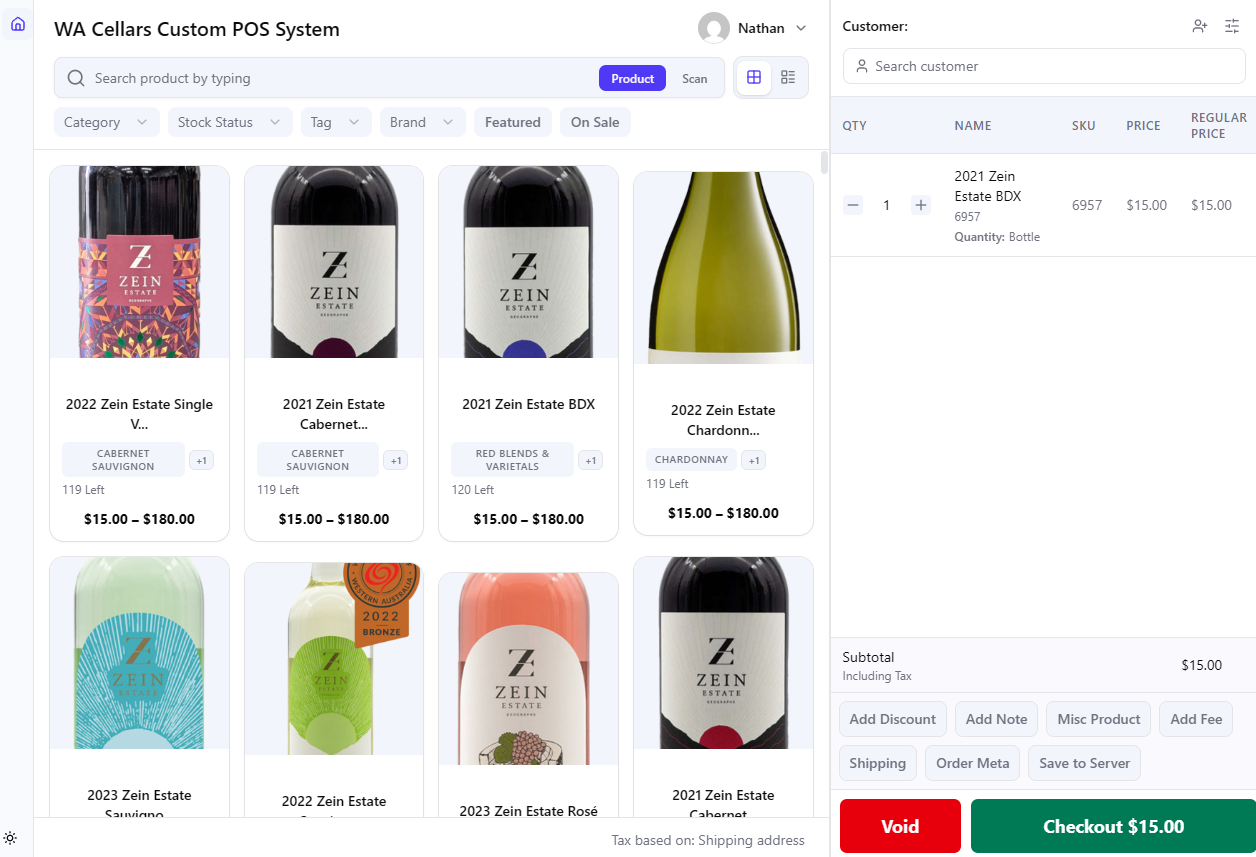The image size is (1256, 857).
Task: Click the Red Blends & Varietals tag
Action: (513, 460)
